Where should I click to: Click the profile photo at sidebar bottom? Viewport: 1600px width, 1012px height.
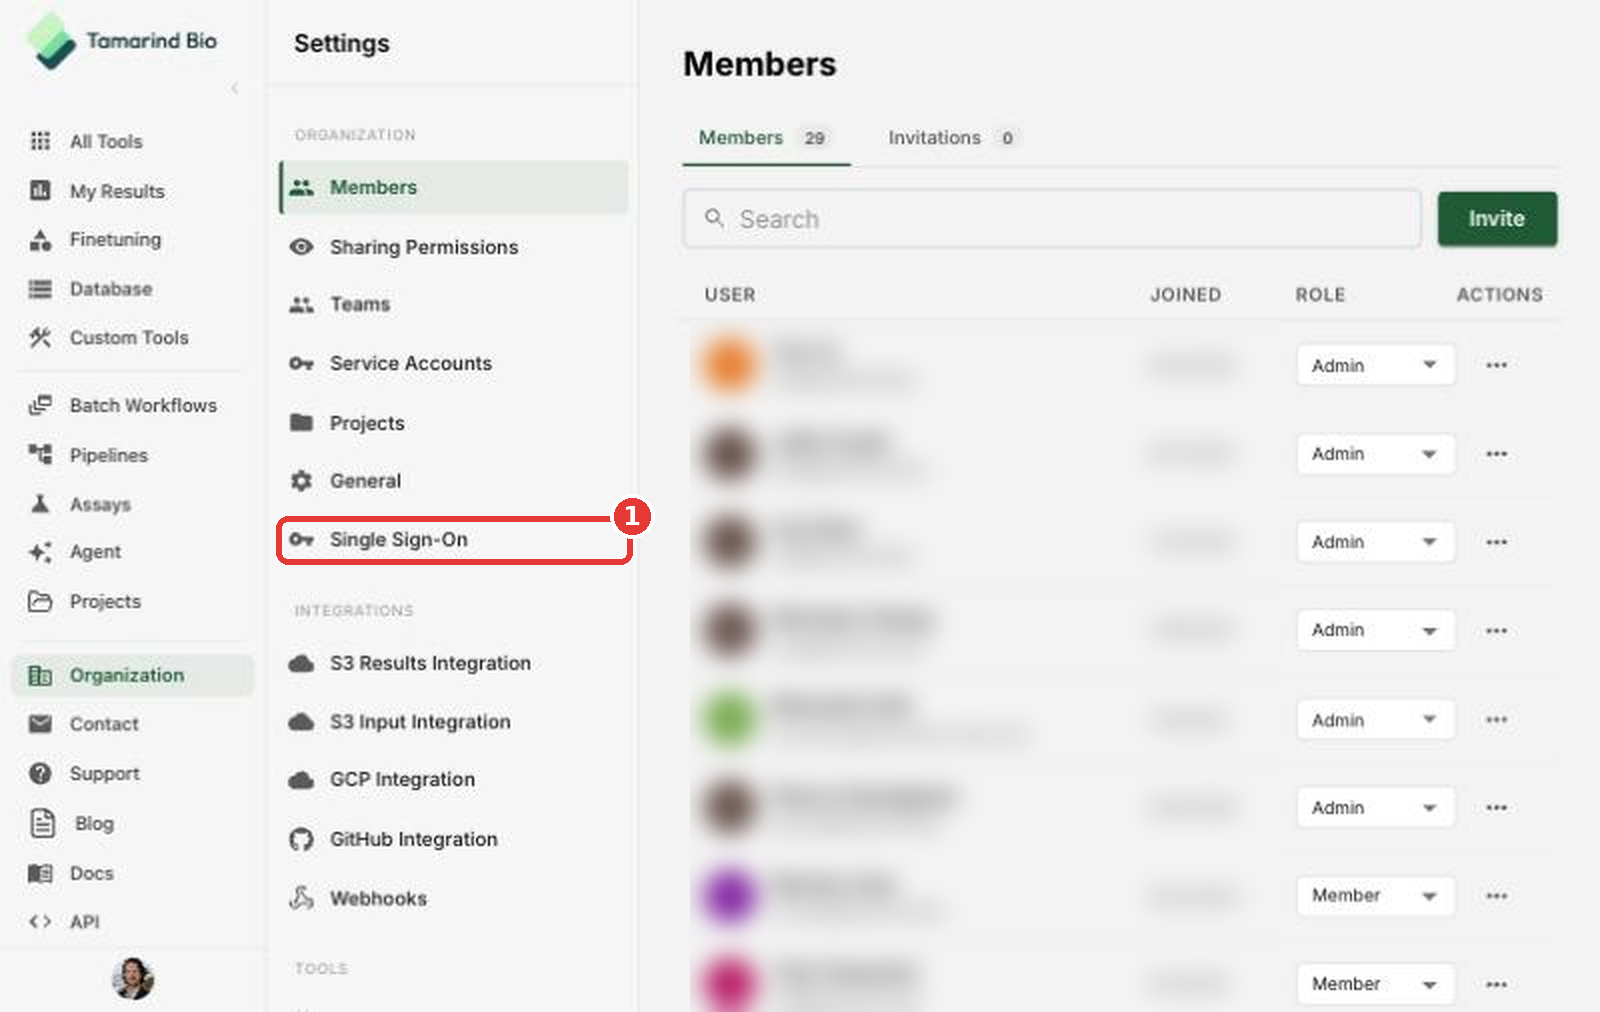point(133,979)
